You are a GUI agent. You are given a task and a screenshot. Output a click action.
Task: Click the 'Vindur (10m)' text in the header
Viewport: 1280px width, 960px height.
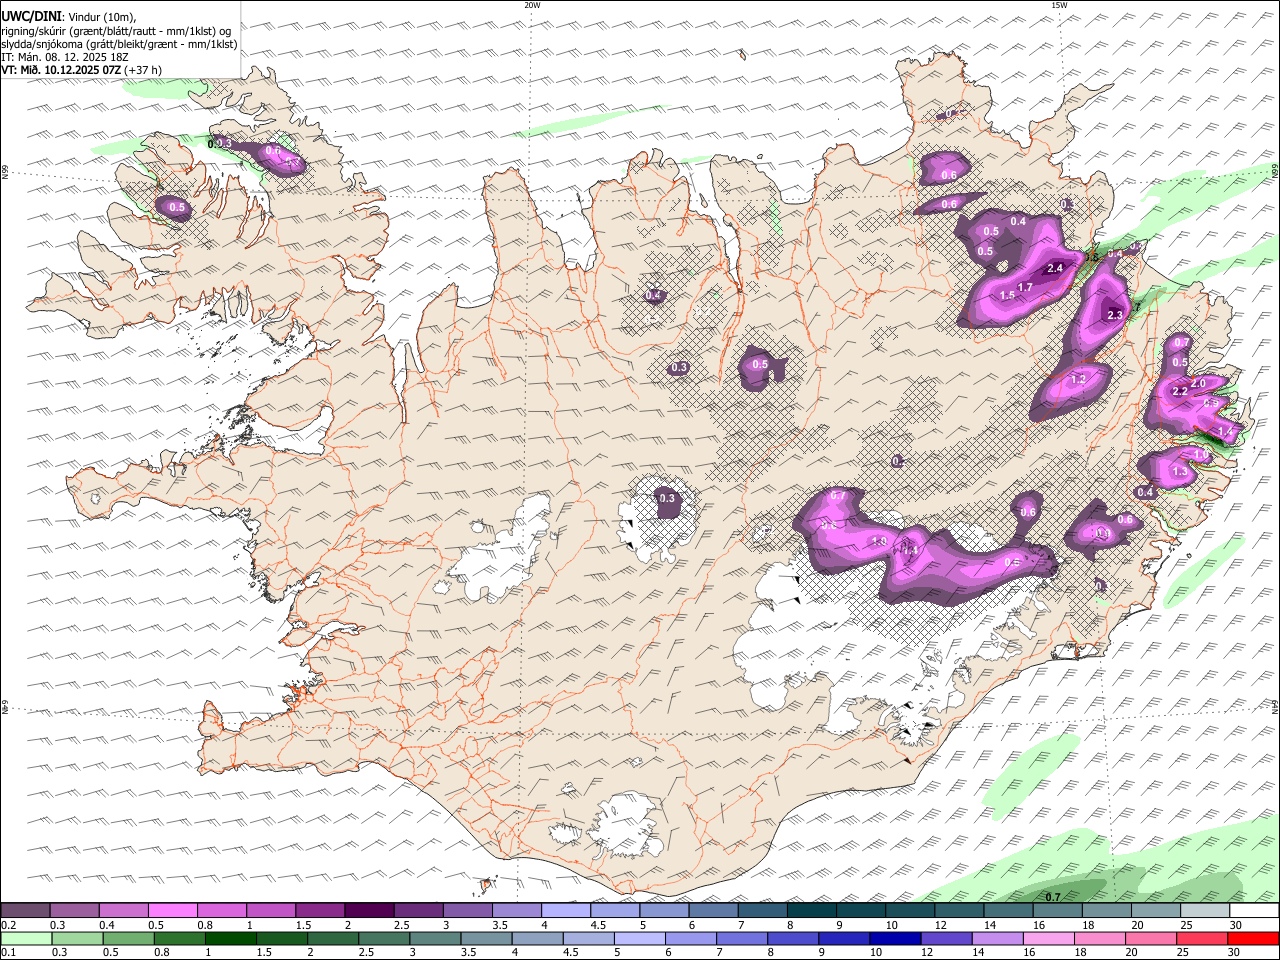point(99,17)
